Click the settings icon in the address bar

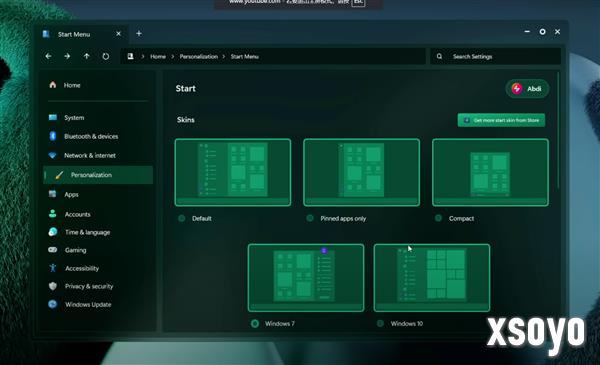(x=130, y=56)
